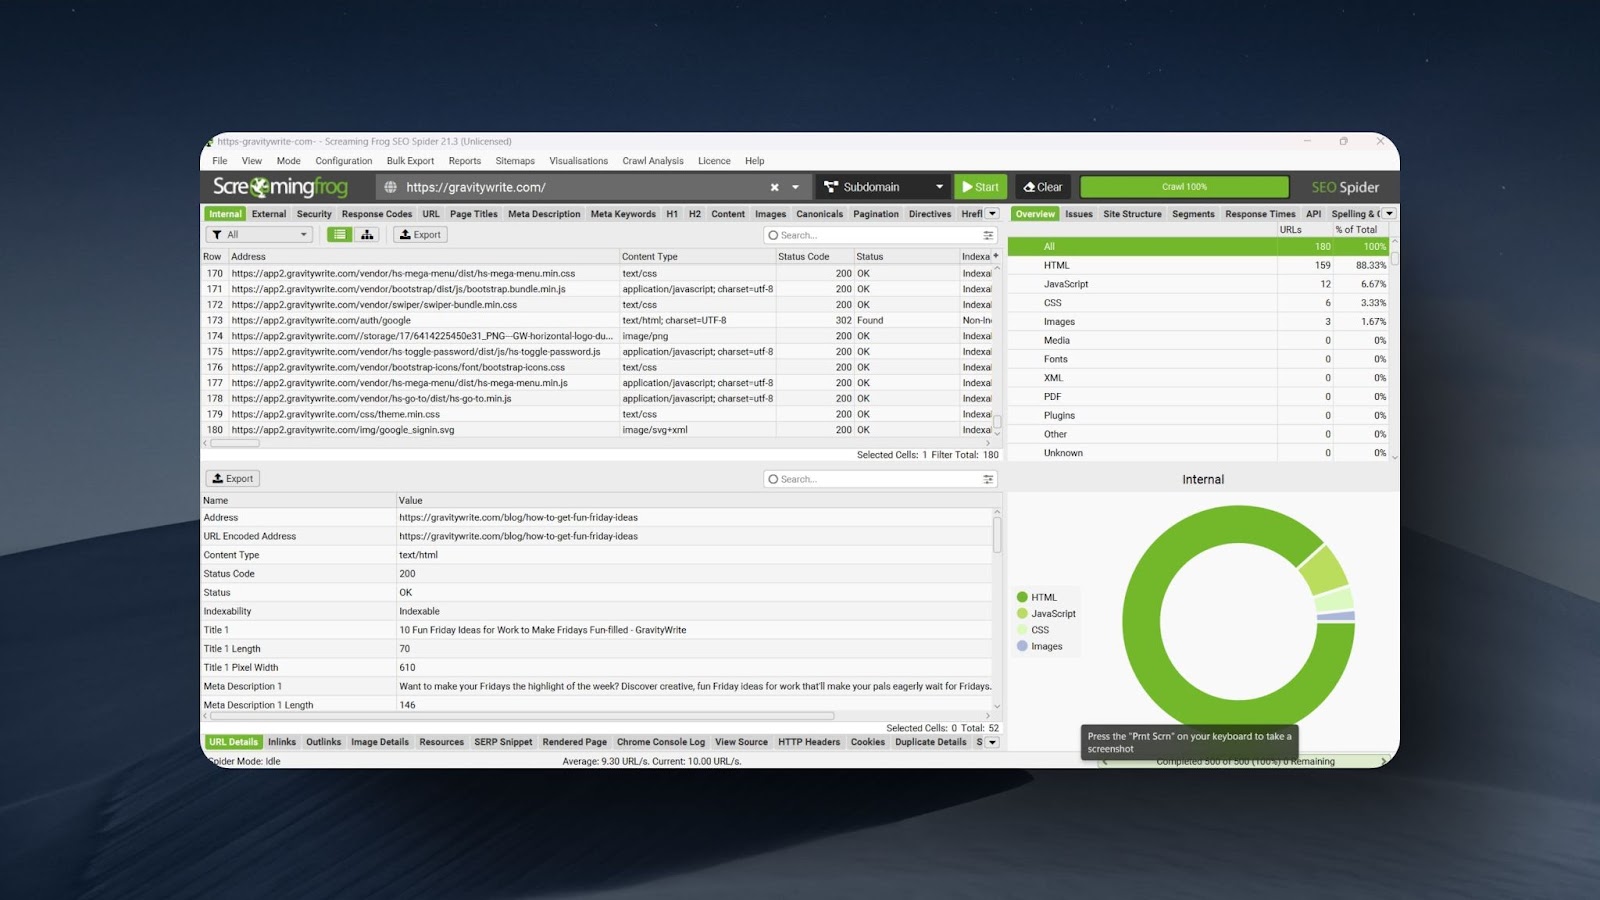
Task: Open the Inlinks bottom tab
Action: 282,742
